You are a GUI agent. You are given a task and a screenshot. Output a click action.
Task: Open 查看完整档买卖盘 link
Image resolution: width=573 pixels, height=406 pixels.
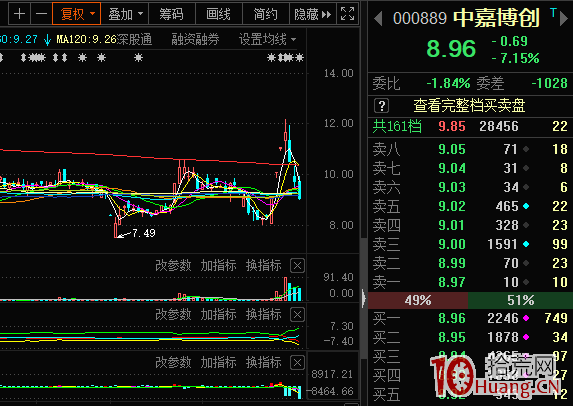point(469,106)
